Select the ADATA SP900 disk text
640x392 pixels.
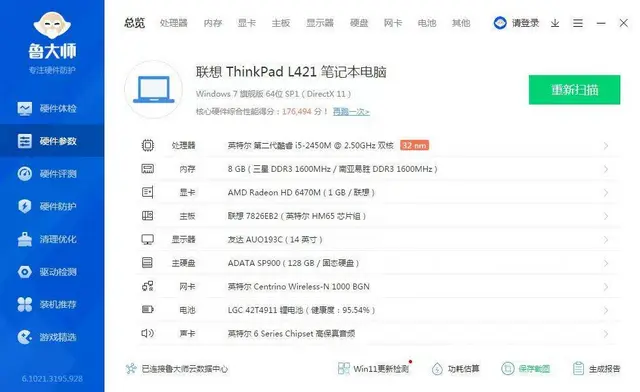(x=293, y=263)
